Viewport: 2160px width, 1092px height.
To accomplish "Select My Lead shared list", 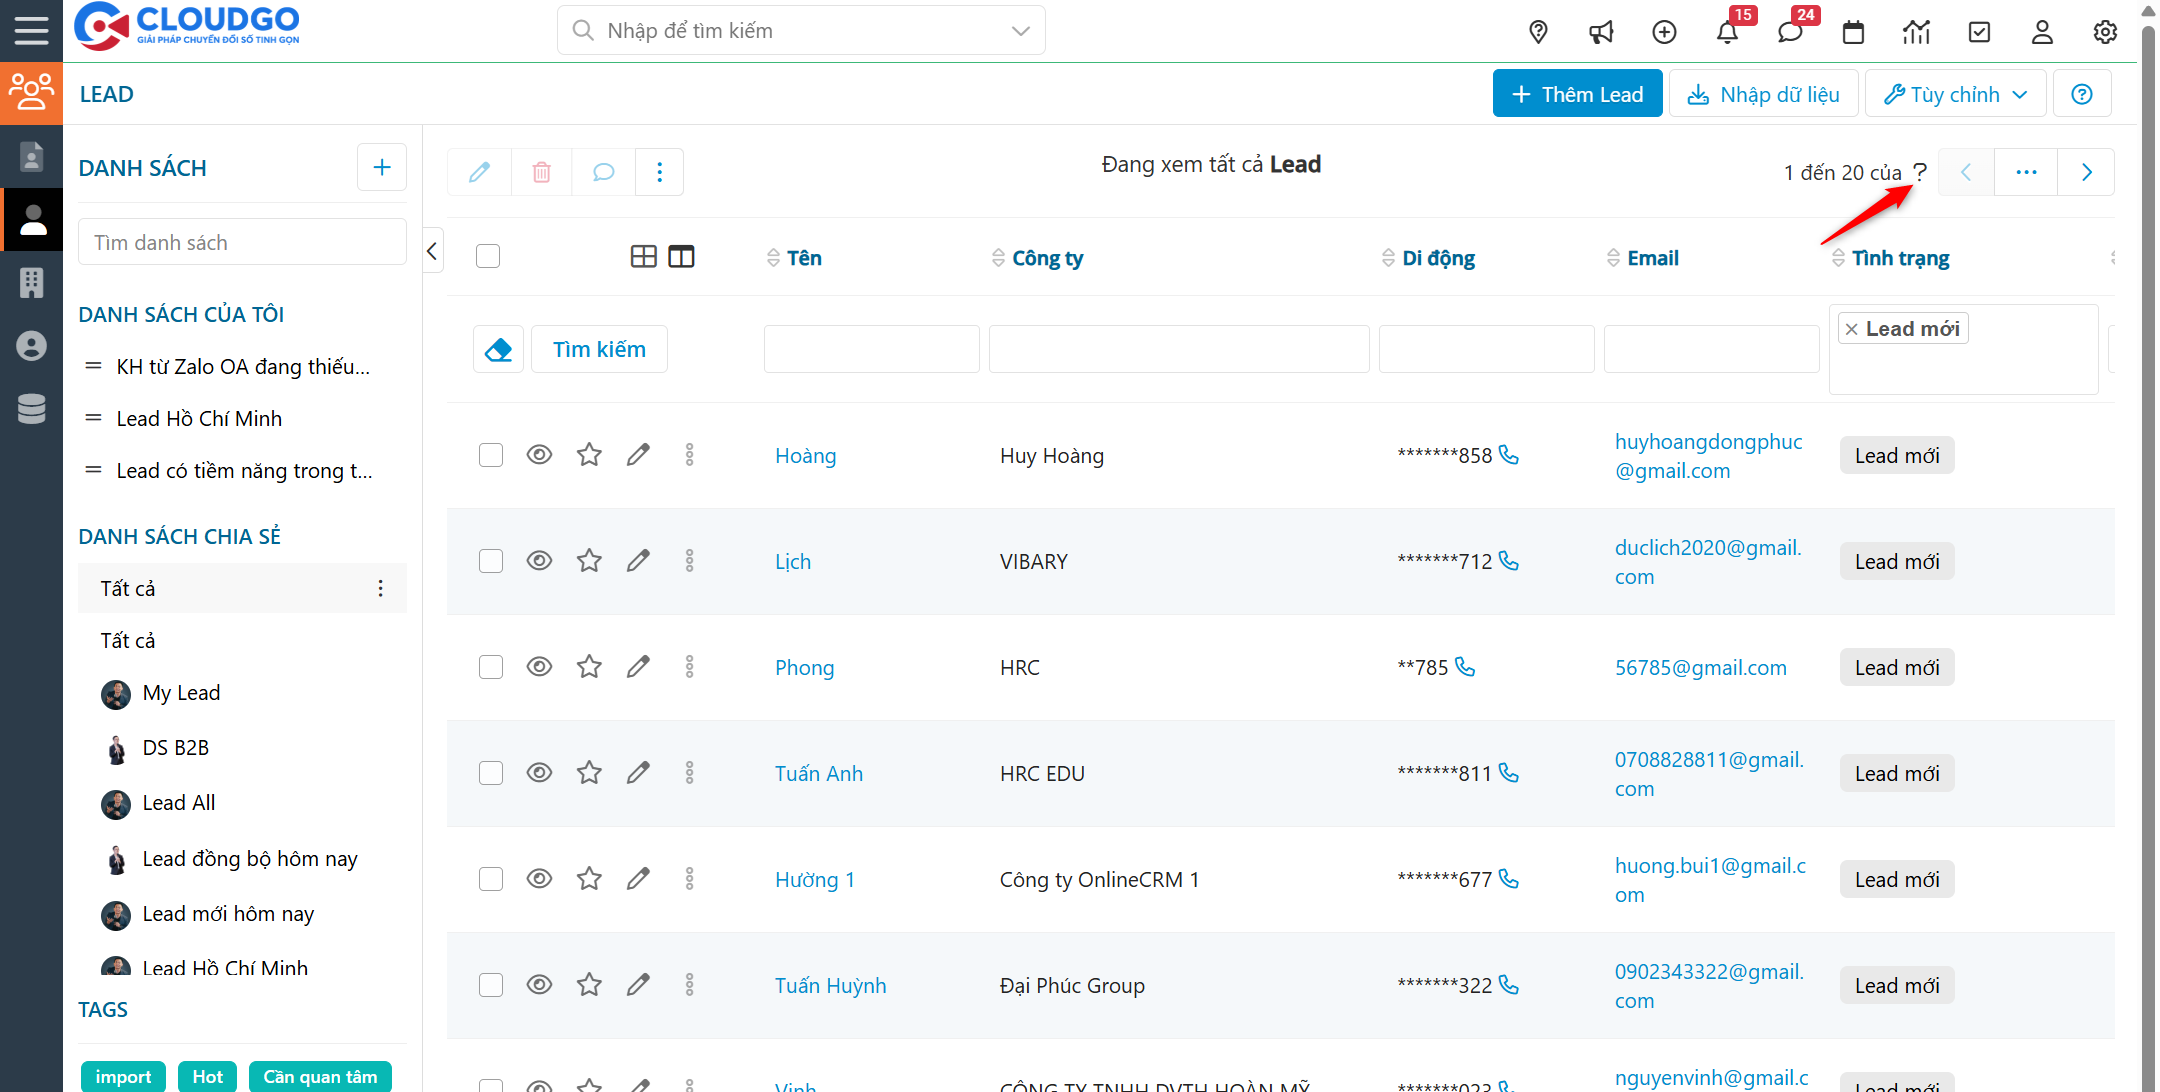I will [x=180, y=693].
